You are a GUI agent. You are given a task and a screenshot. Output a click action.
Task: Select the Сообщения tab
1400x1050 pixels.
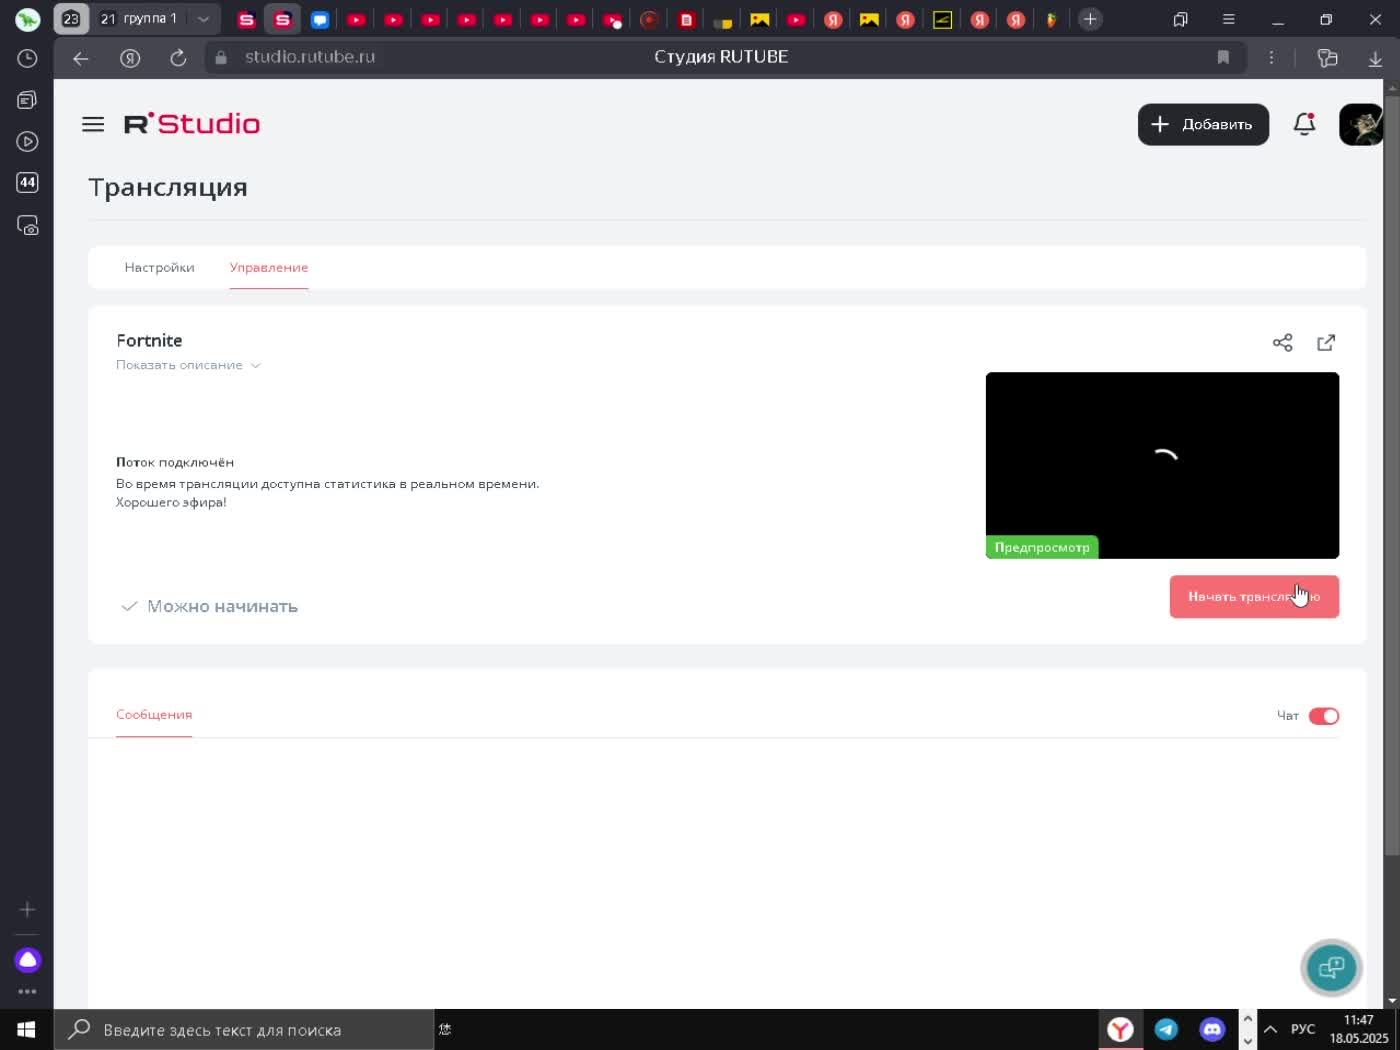154,714
